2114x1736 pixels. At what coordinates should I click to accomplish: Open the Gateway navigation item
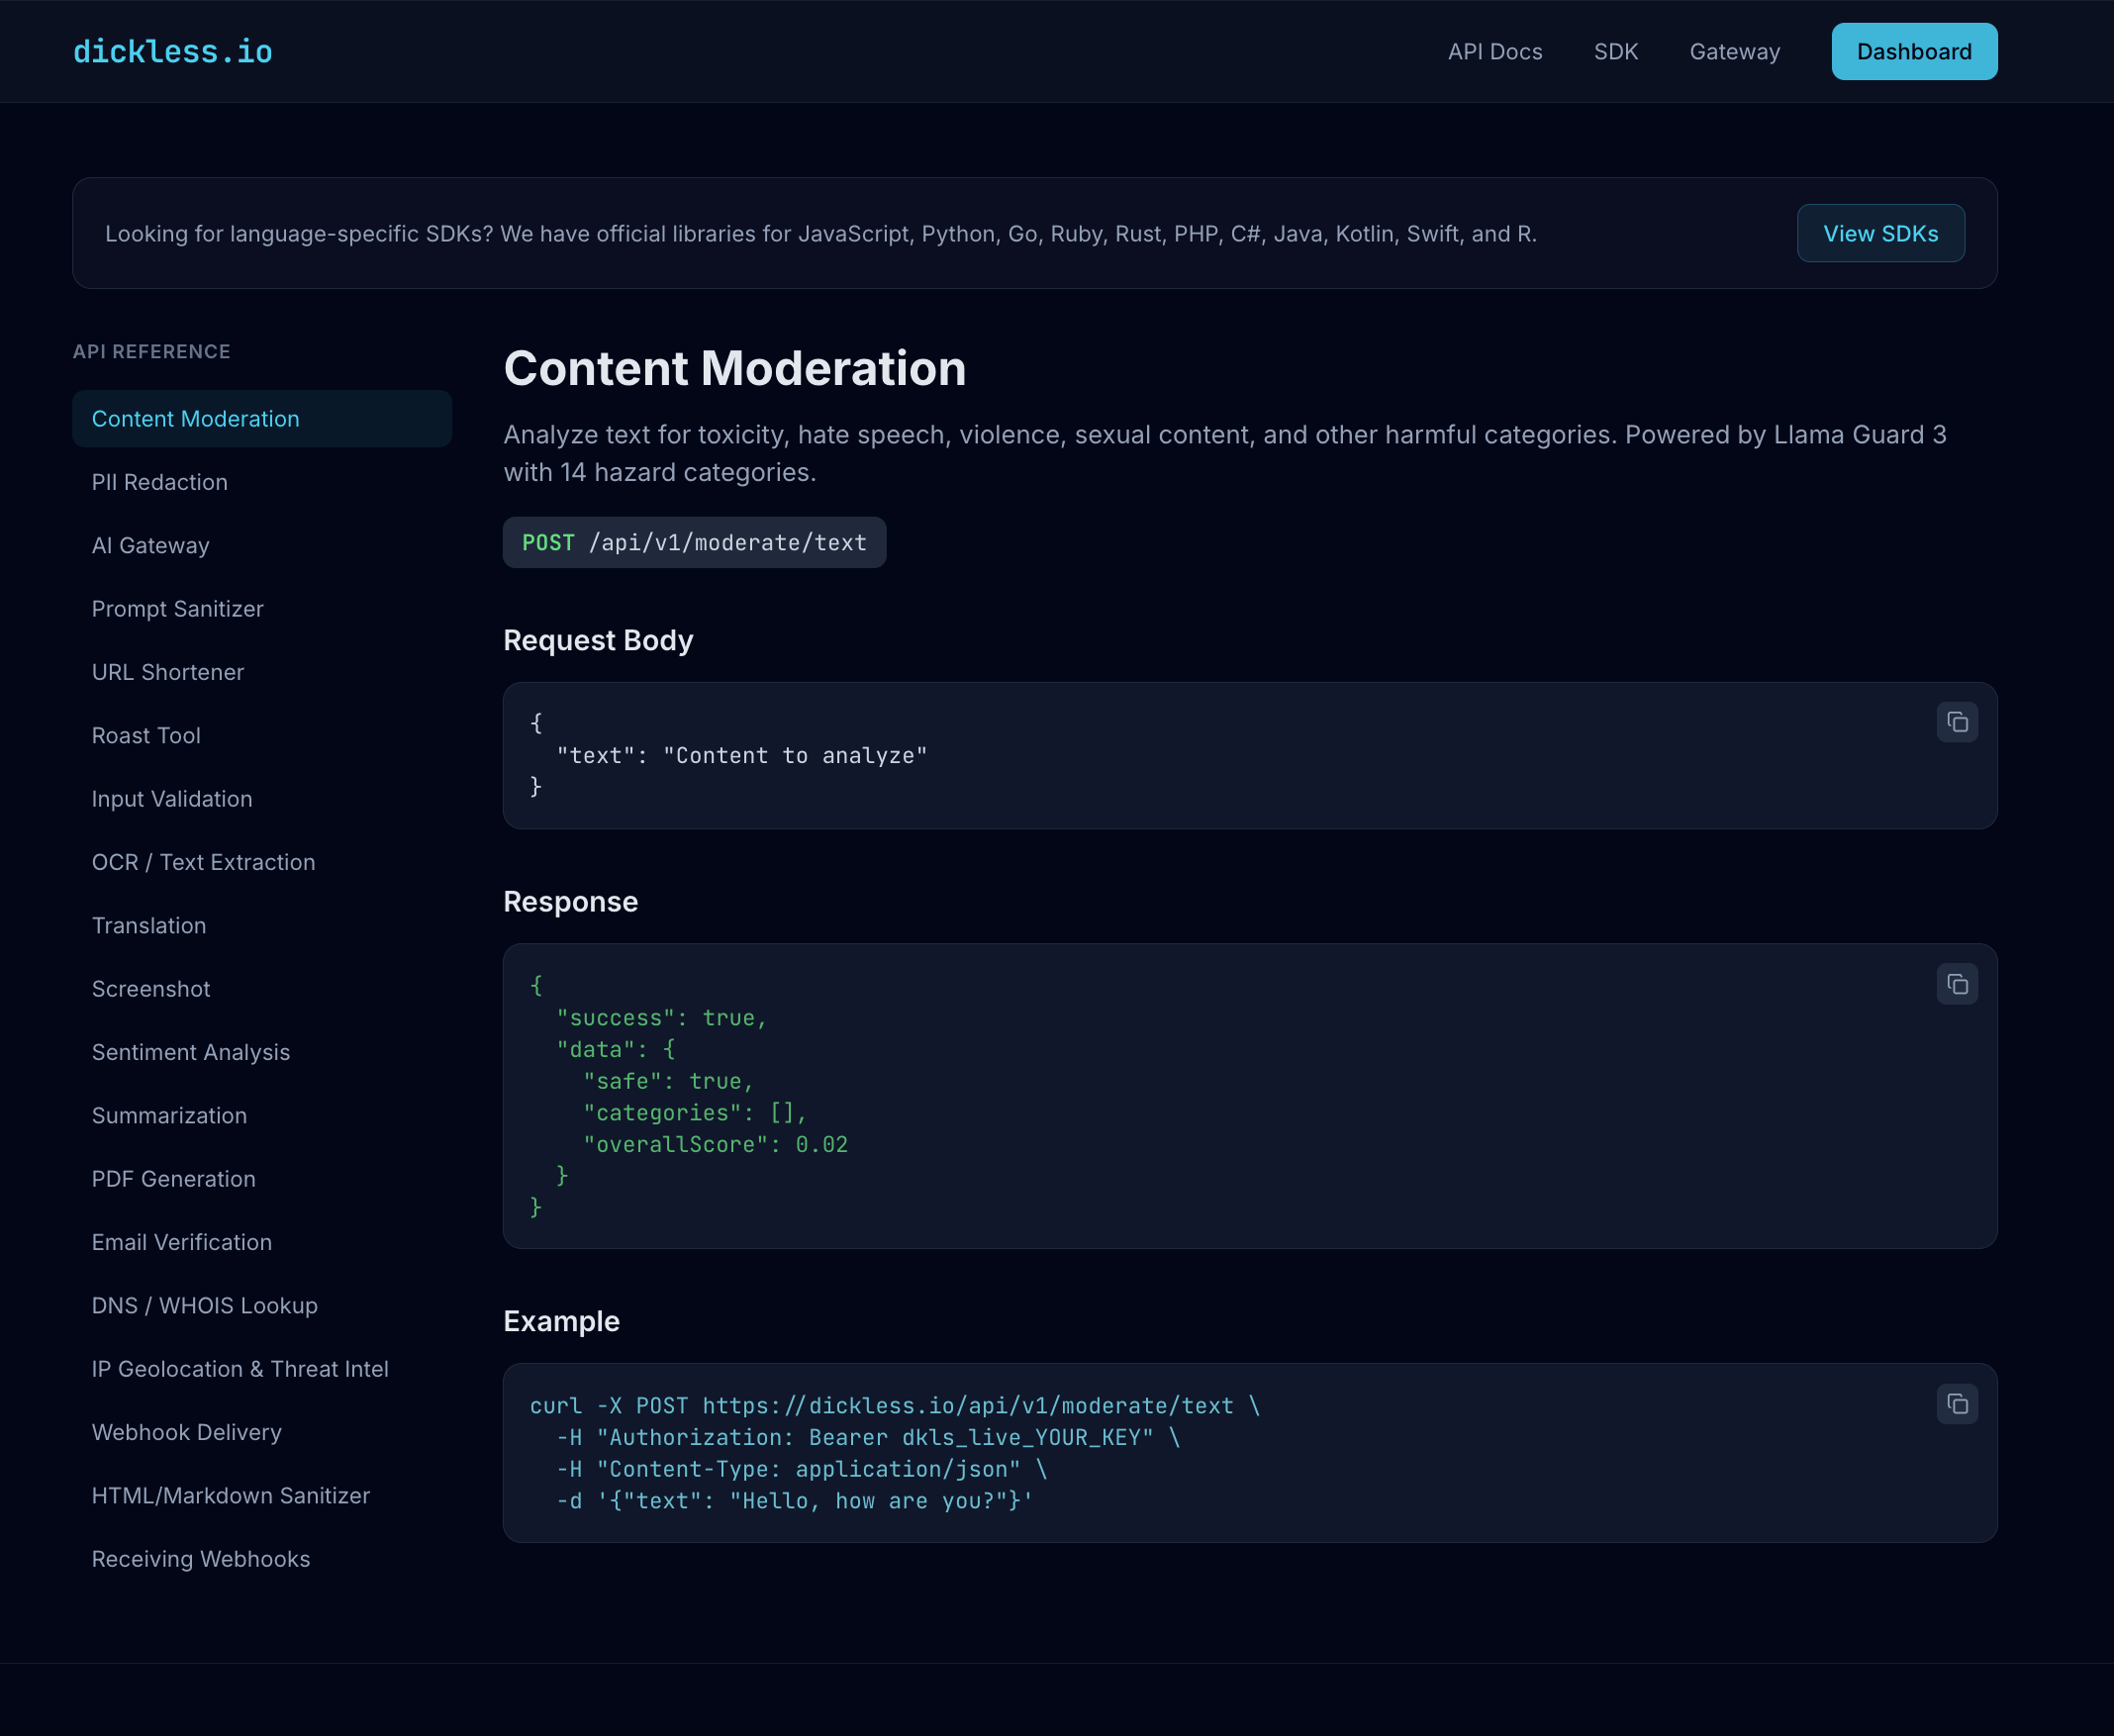(1734, 51)
